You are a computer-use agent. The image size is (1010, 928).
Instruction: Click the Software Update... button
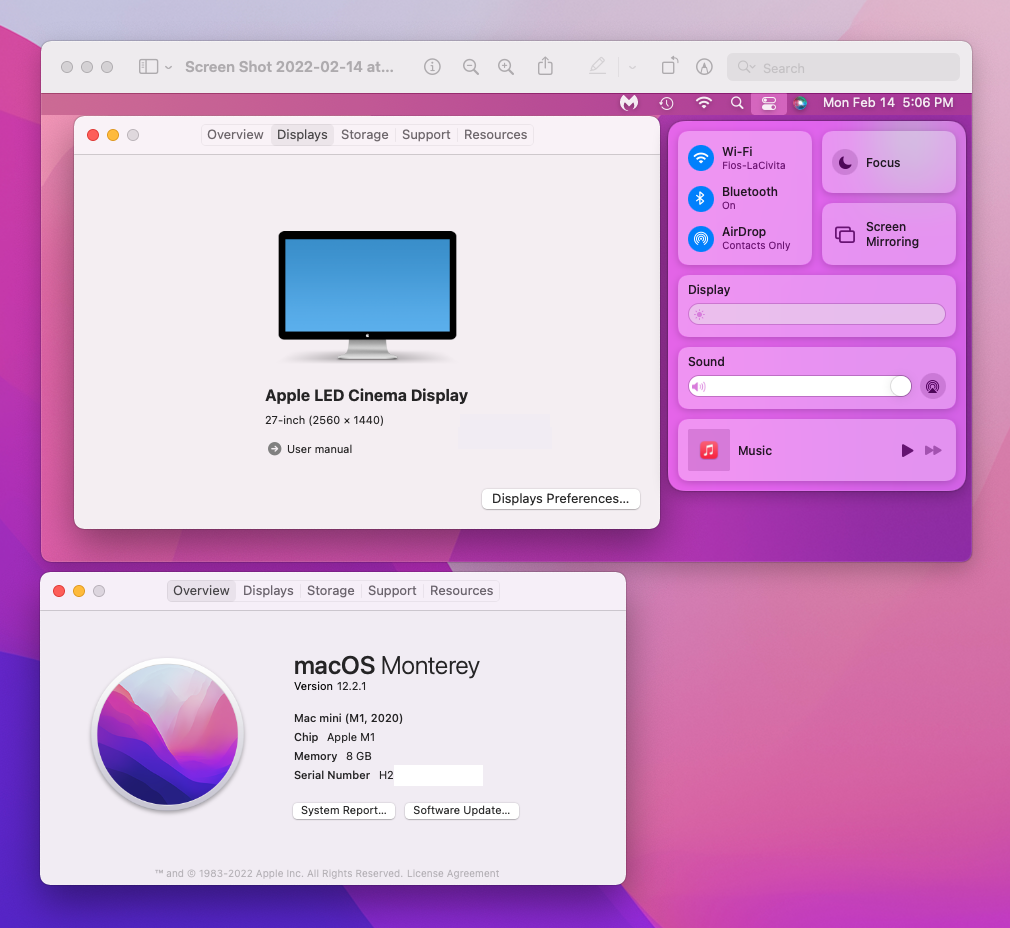pos(462,810)
